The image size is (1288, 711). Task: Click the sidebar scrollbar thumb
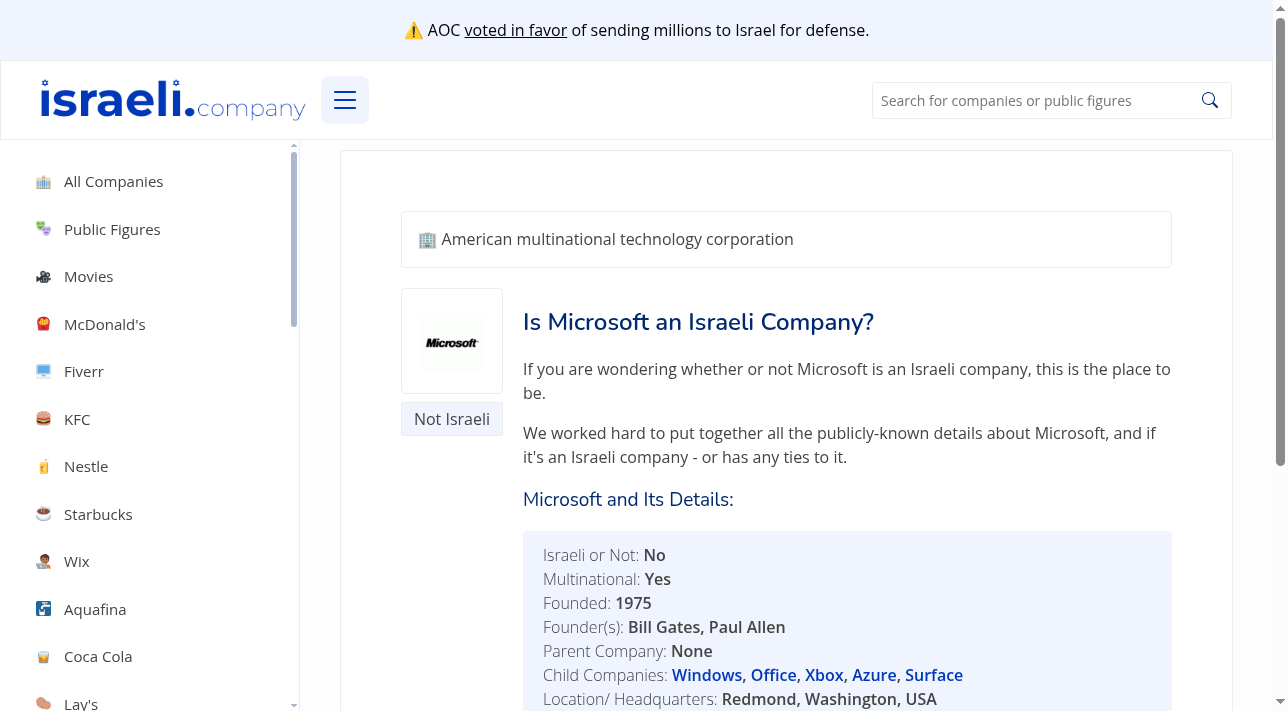[294, 239]
